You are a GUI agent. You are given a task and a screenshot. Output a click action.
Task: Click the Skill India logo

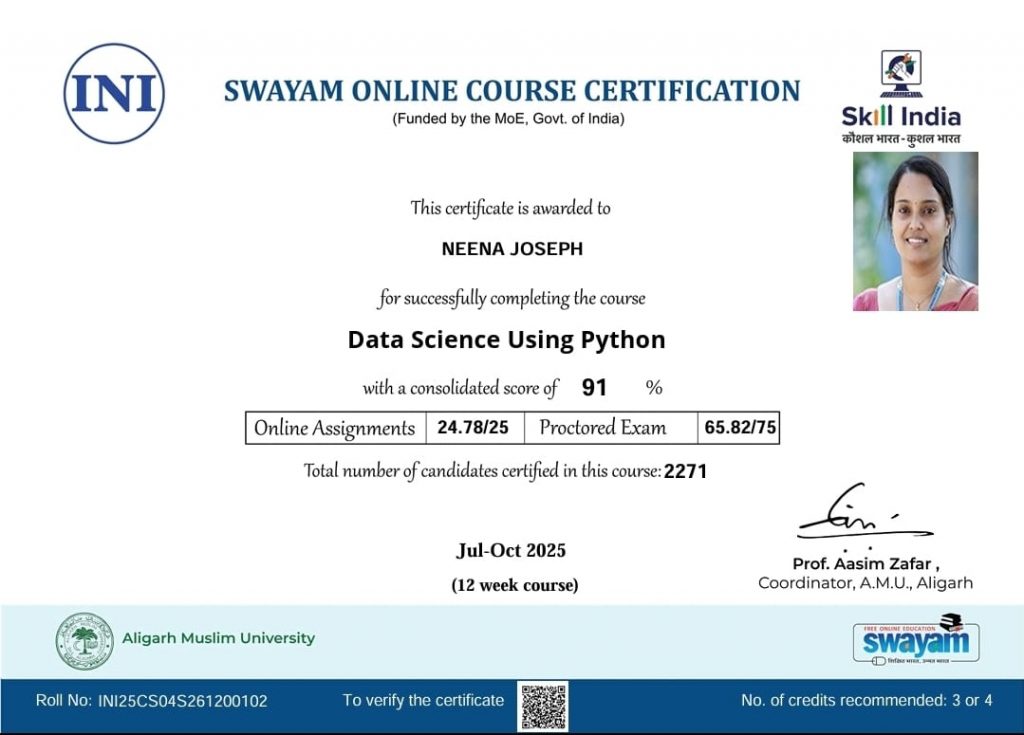(x=901, y=98)
